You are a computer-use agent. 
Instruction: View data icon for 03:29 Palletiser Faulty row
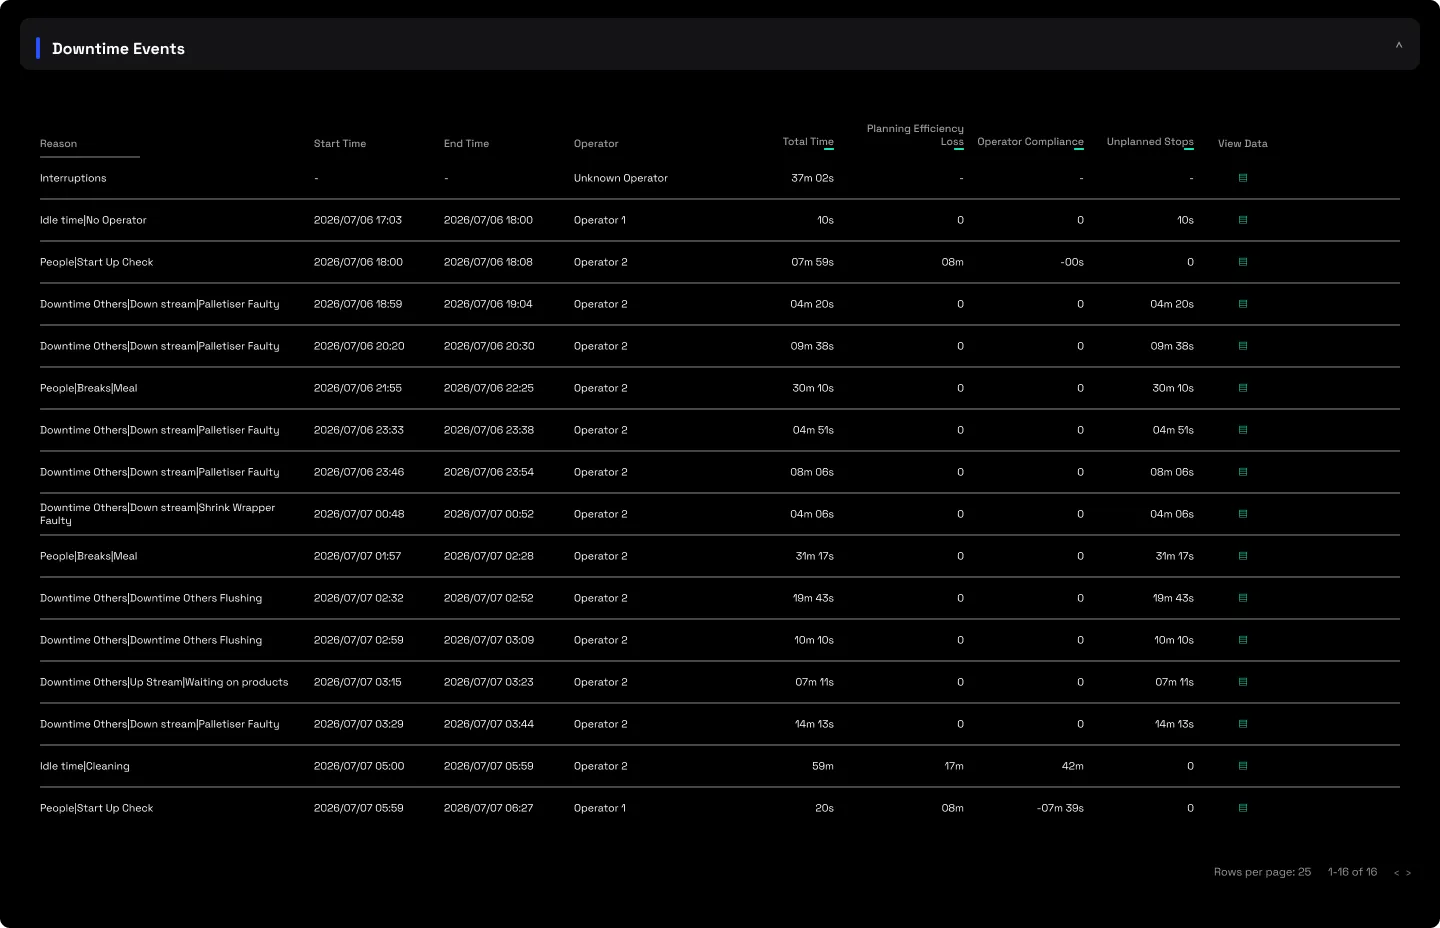click(1243, 724)
